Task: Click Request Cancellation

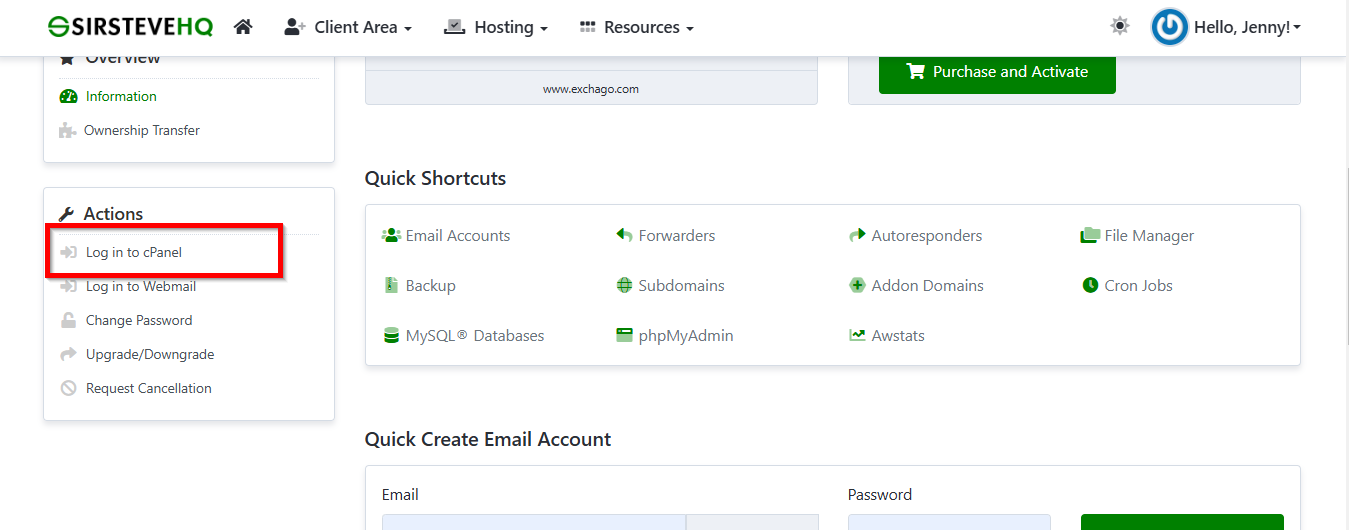Action: tap(149, 388)
